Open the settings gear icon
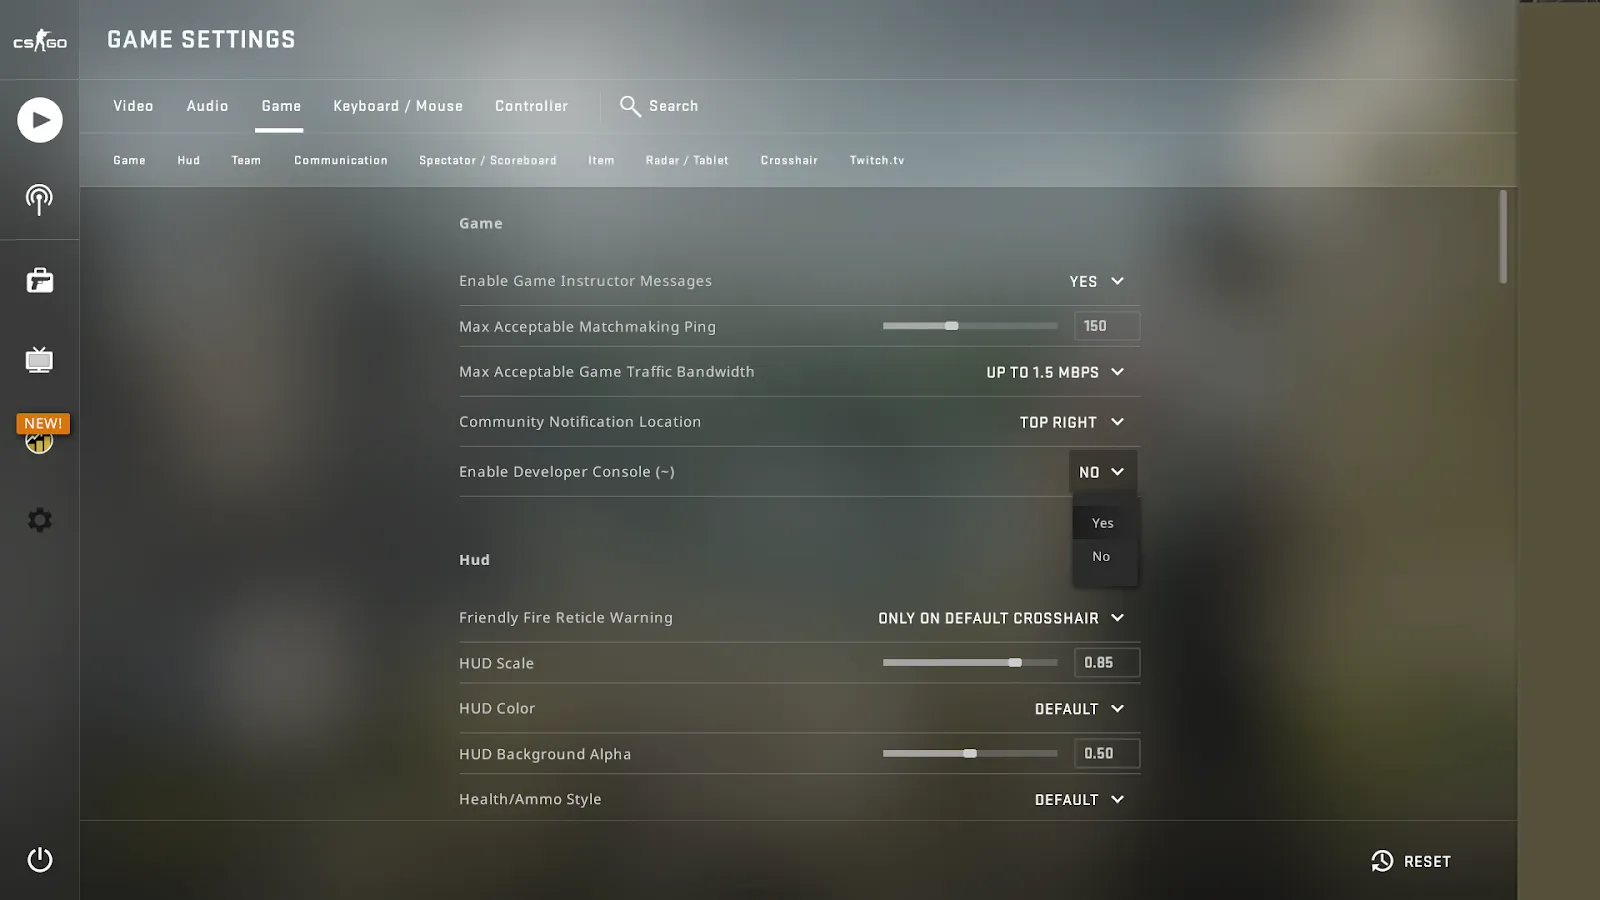 [40, 520]
